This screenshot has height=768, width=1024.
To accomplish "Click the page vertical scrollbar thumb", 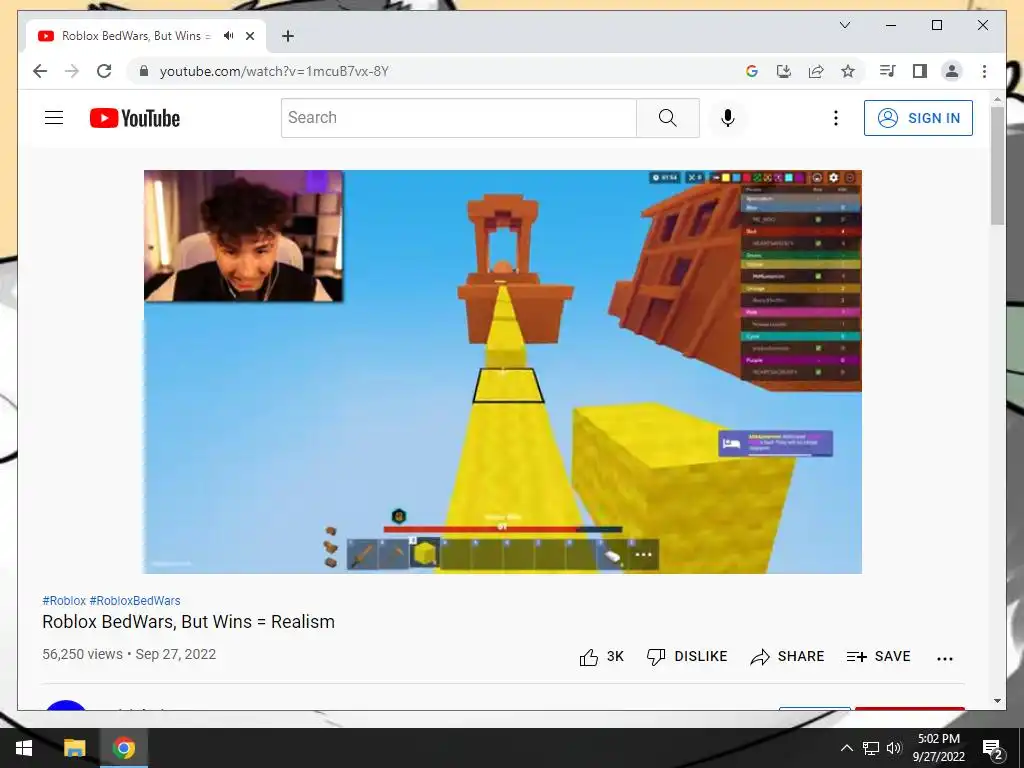I will coord(997,166).
